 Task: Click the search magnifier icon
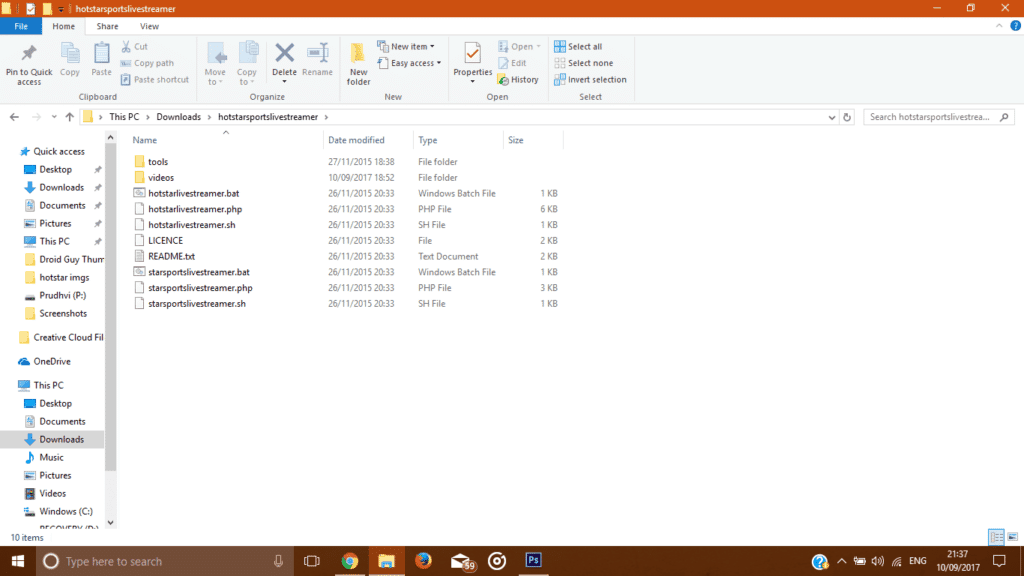point(1004,117)
